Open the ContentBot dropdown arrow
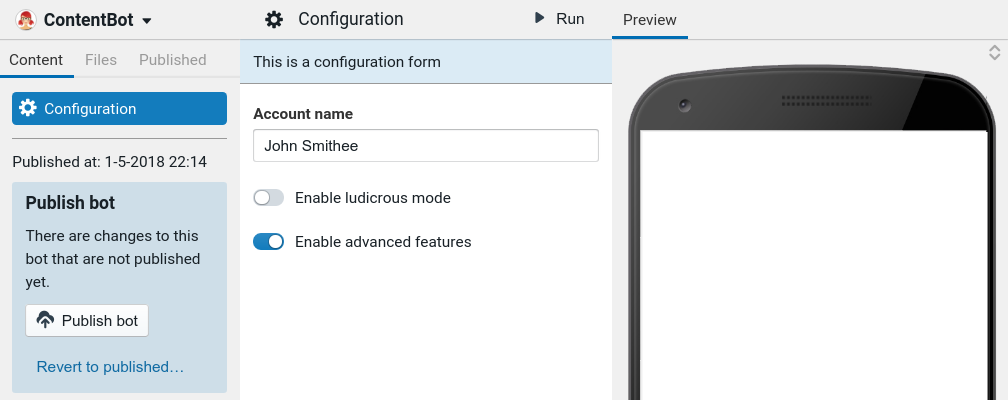Screen dimensions: 1008x400 [147, 21]
